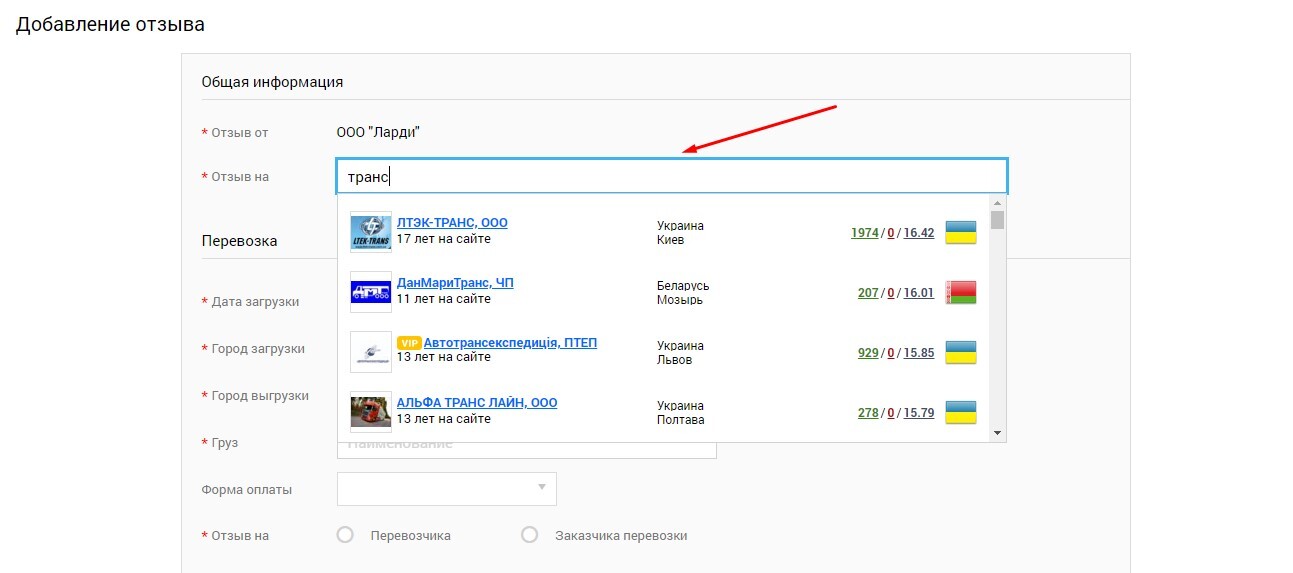This screenshot has height=573, width=1293.
Task: Open the ДанМариТранс, ЧП company link
Action: [x=455, y=283]
